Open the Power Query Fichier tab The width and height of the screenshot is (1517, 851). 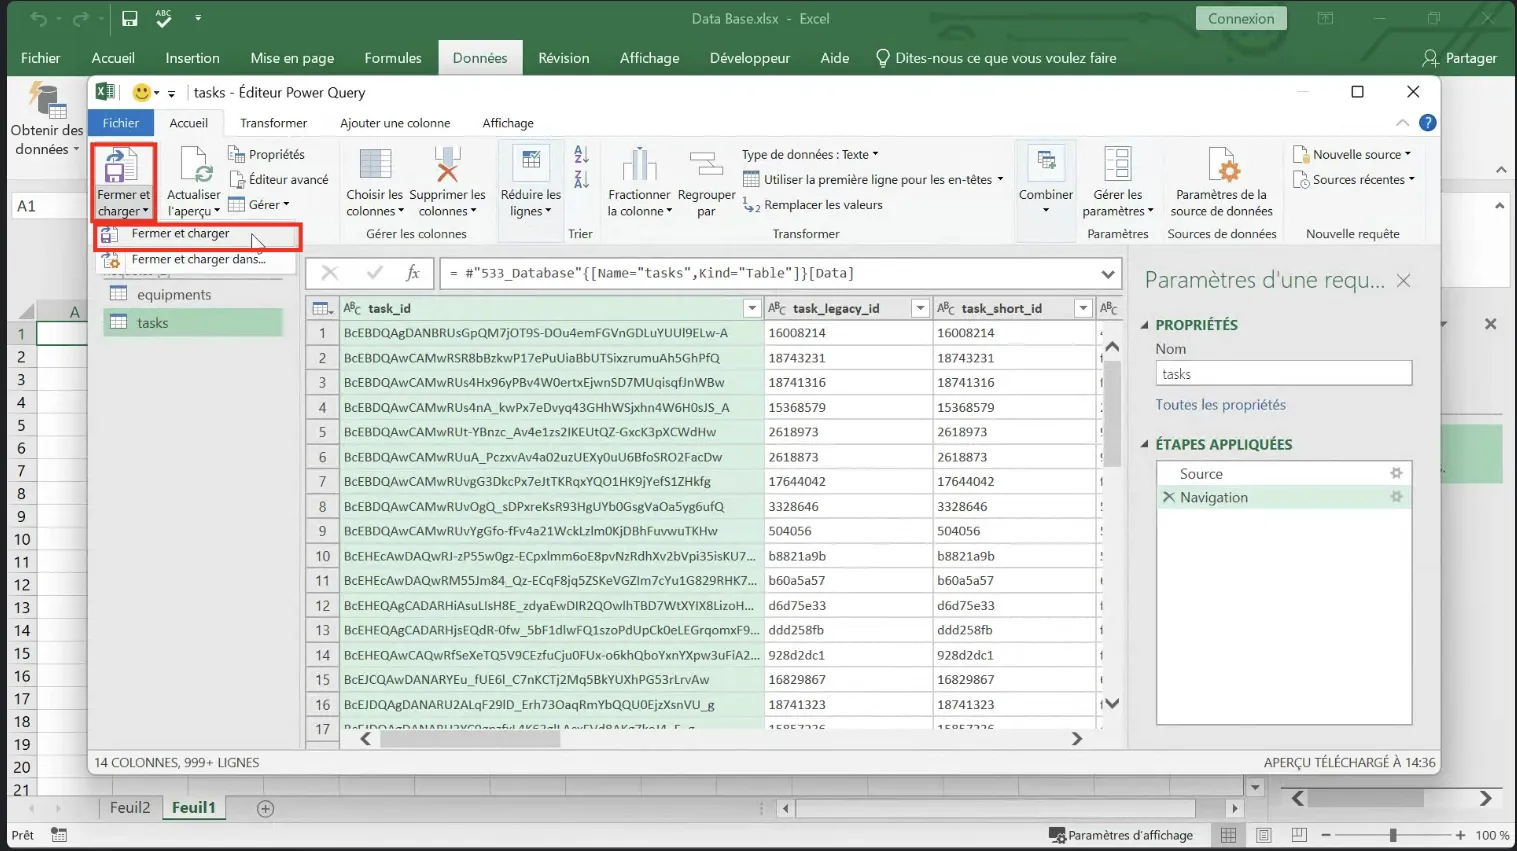[x=121, y=123]
